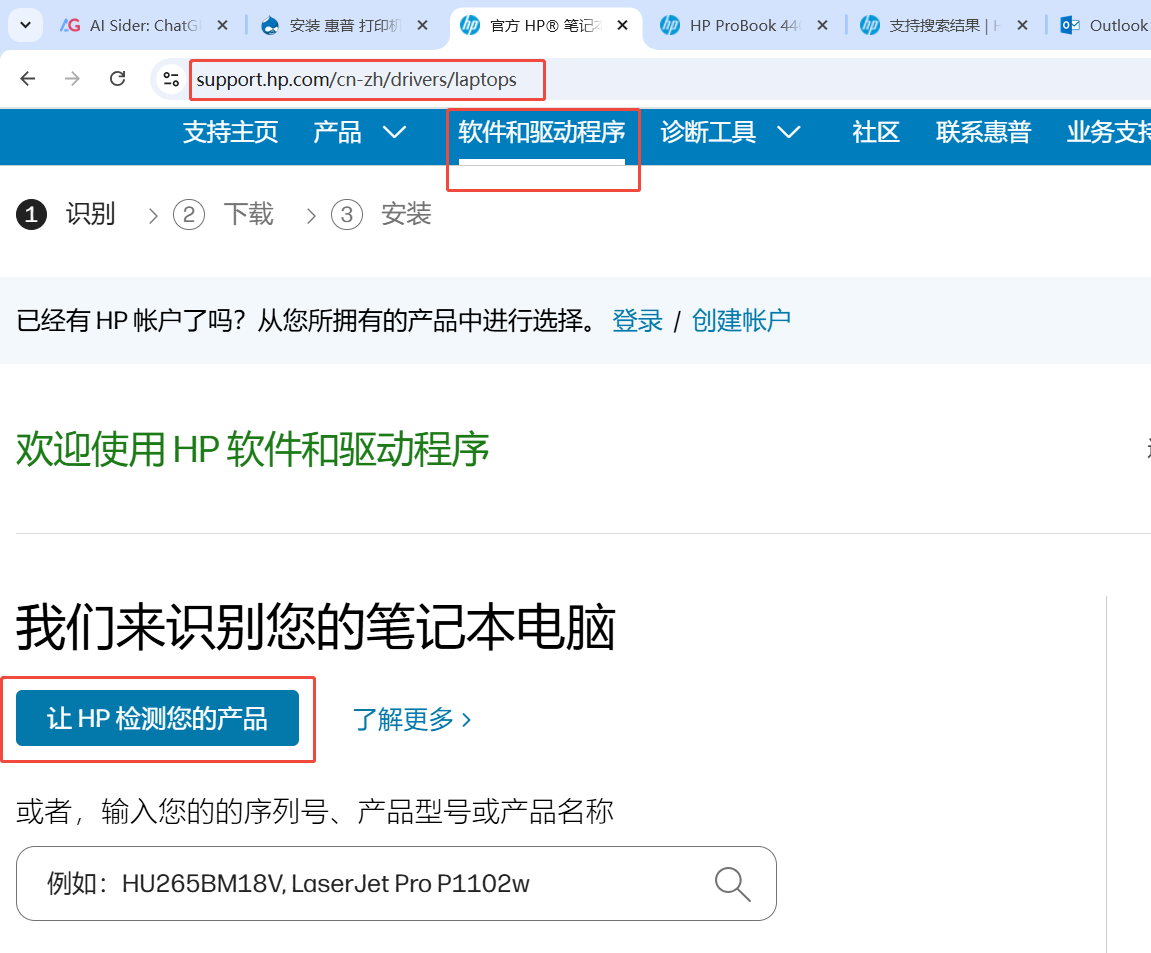Click the 下载 step label
The image size is (1151, 953).
(249, 214)
